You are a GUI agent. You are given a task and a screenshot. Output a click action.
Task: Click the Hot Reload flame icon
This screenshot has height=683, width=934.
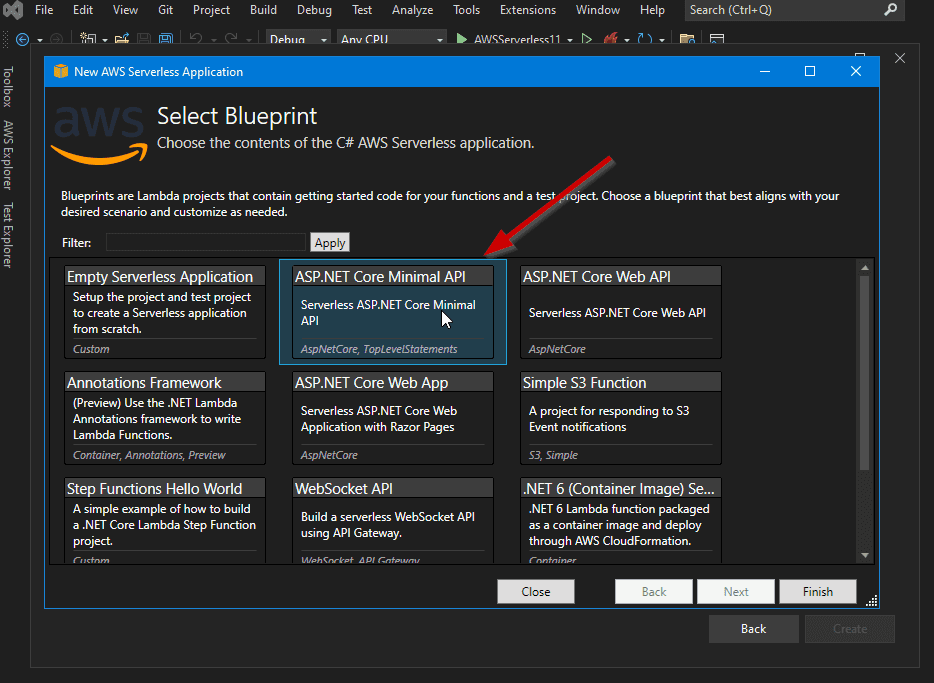click(609, 40)
